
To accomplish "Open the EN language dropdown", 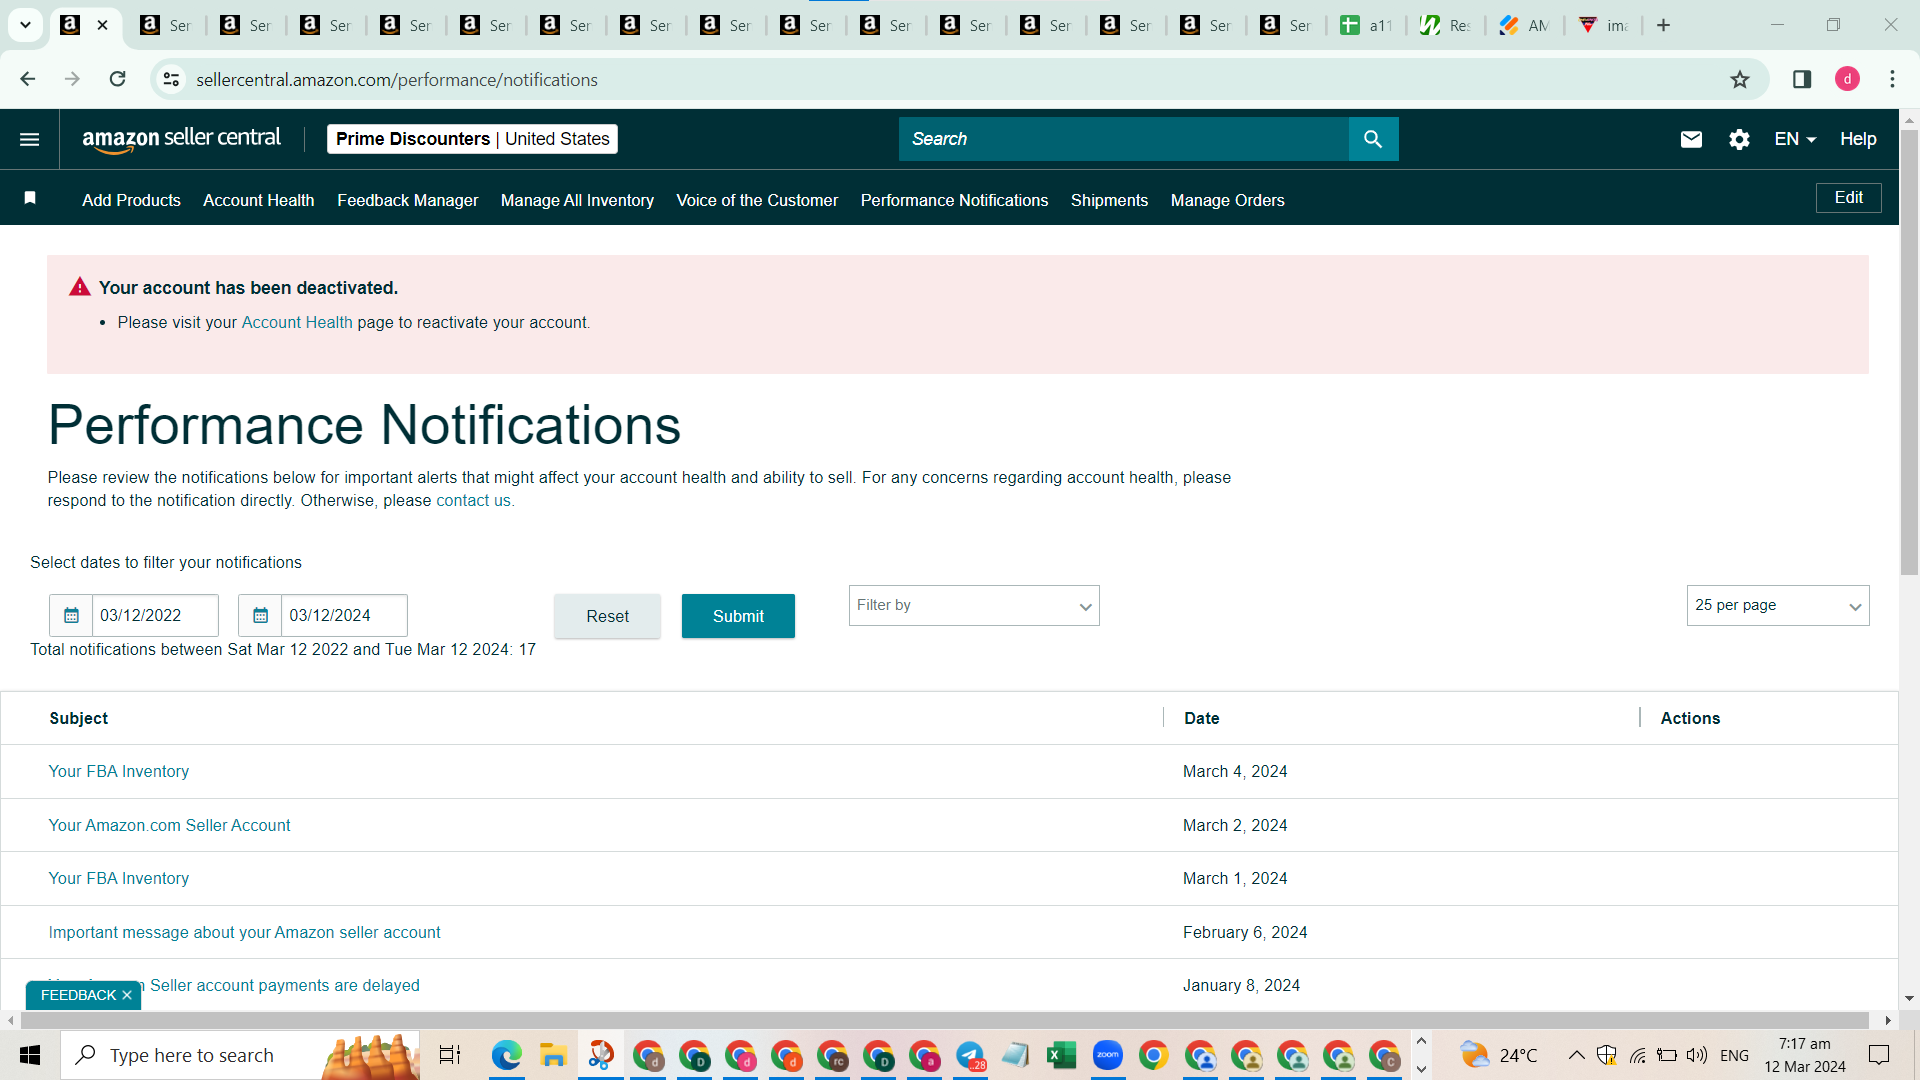I will (x=1795, y=139).
